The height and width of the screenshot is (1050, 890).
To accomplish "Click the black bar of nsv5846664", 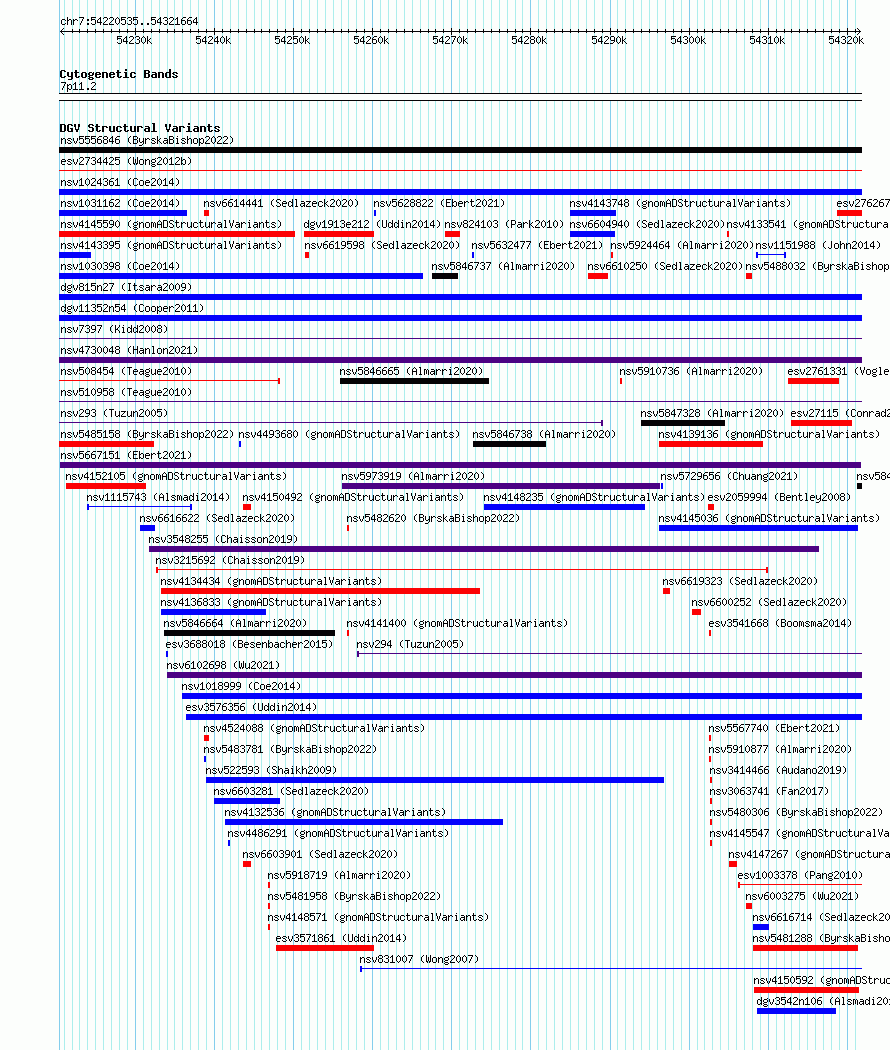I will pyautogui.click(x=249, y=633).
